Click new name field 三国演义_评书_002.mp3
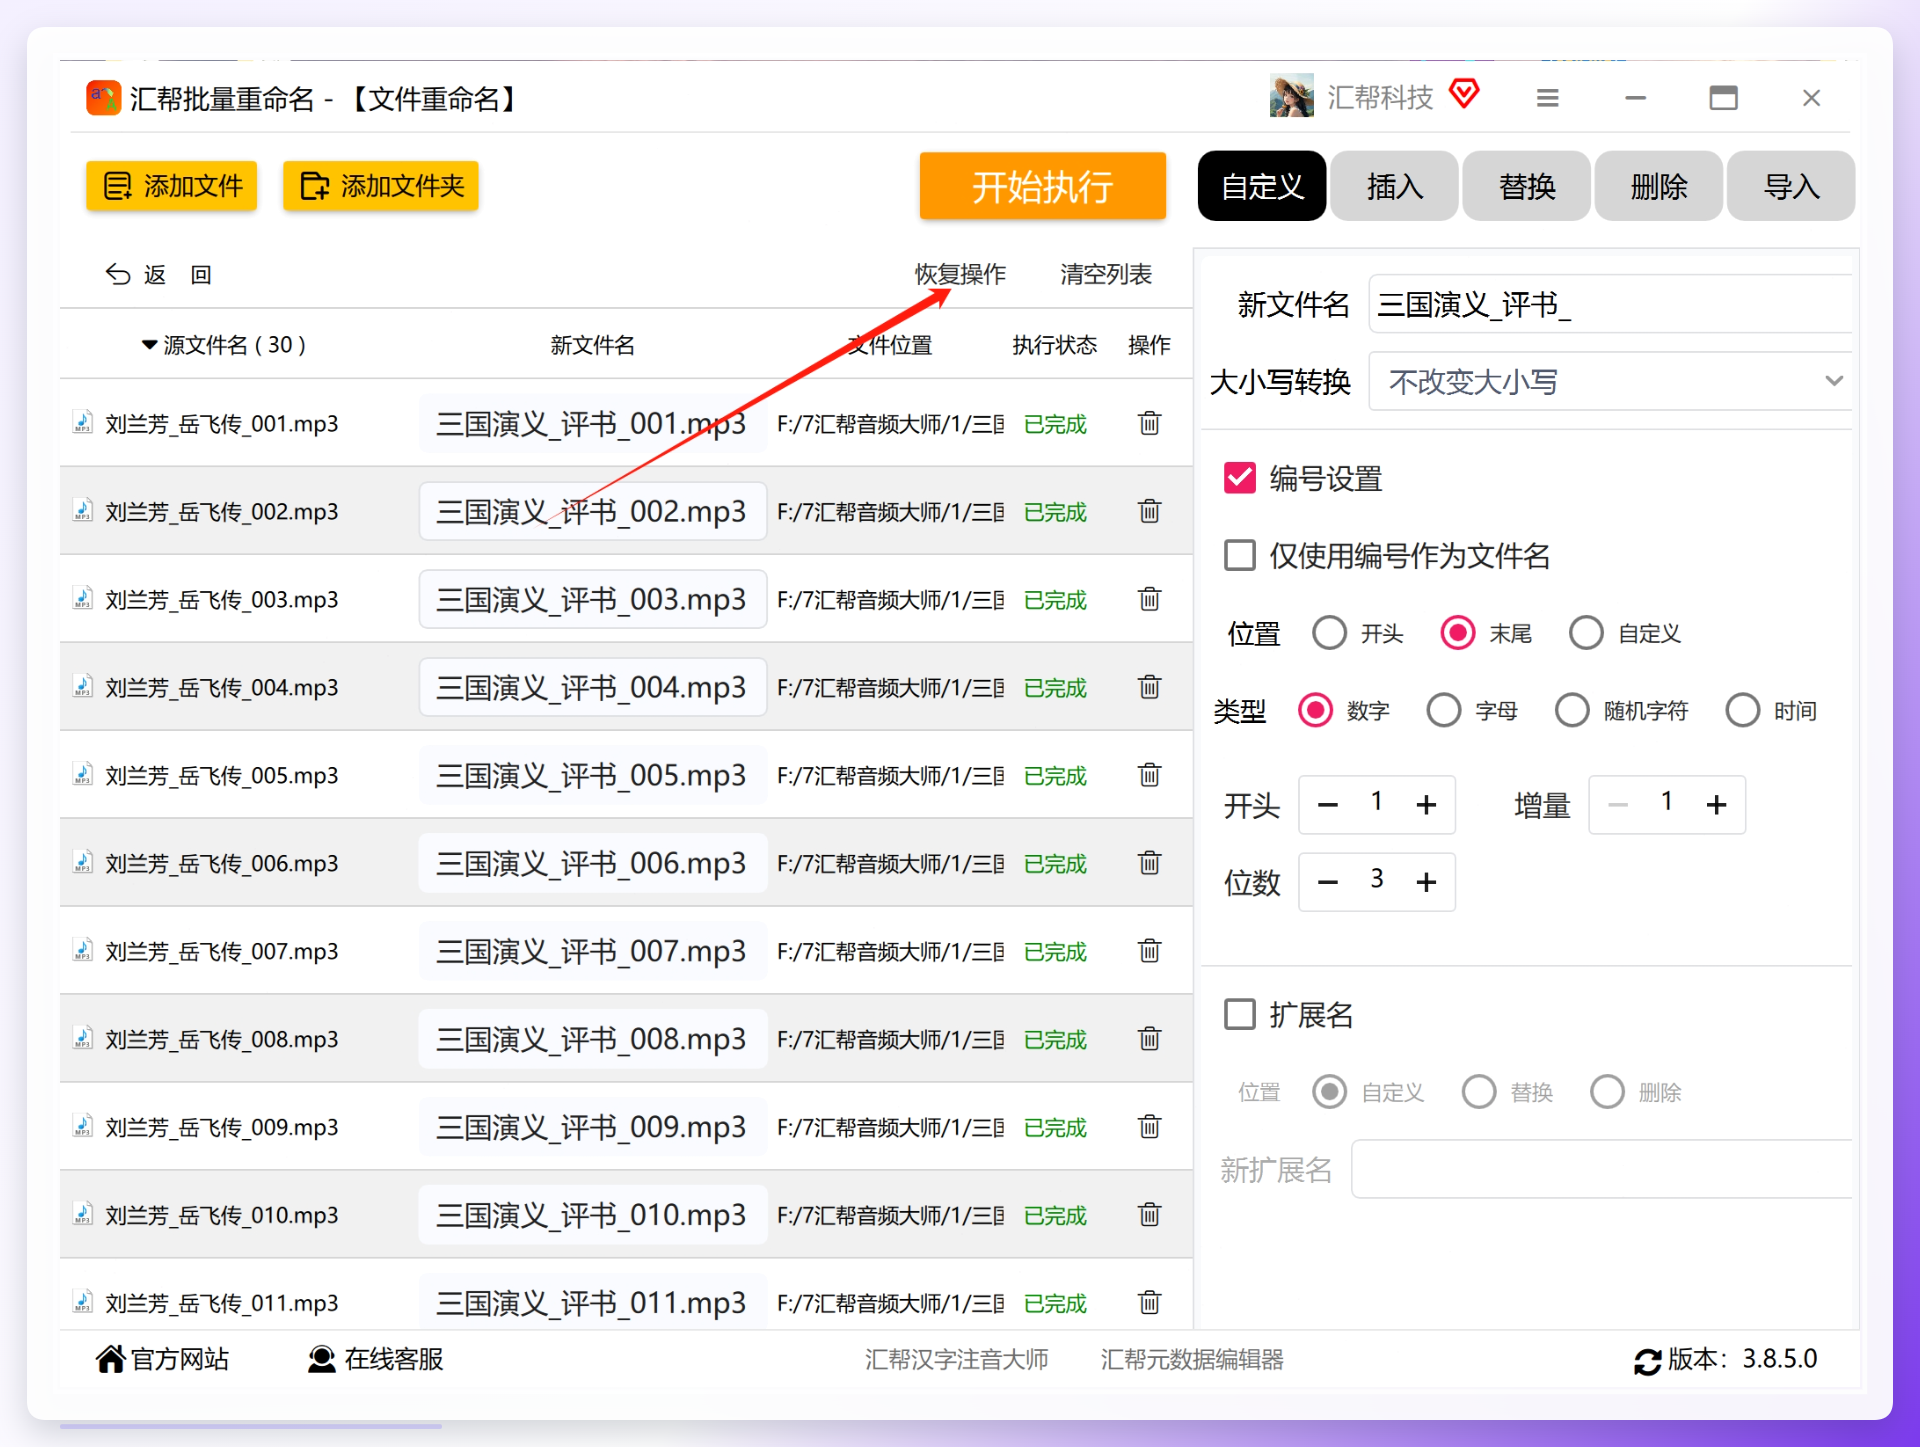1920x1447 pixels. [593, 511]
